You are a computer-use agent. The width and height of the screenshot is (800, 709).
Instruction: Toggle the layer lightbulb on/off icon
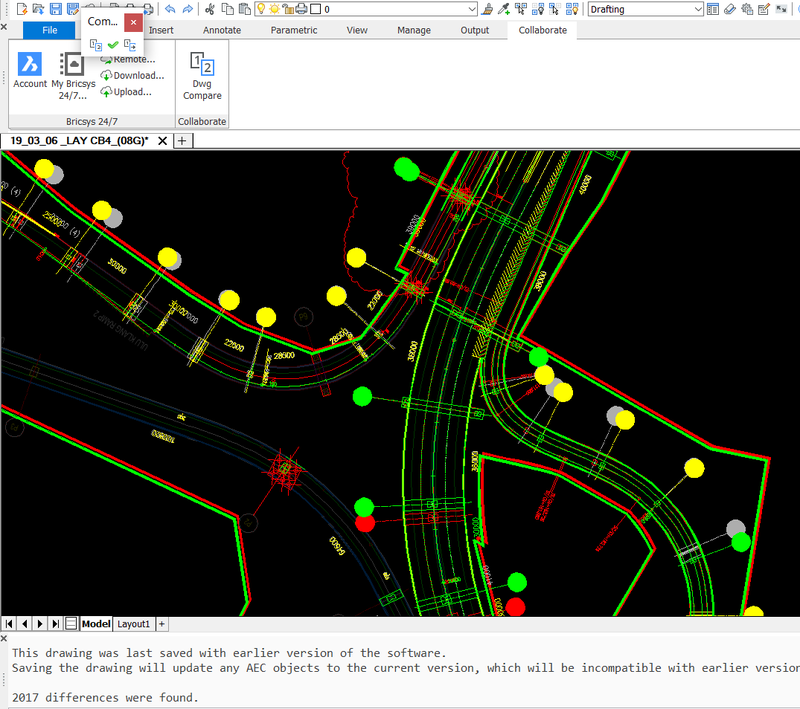tap(261, 9)
